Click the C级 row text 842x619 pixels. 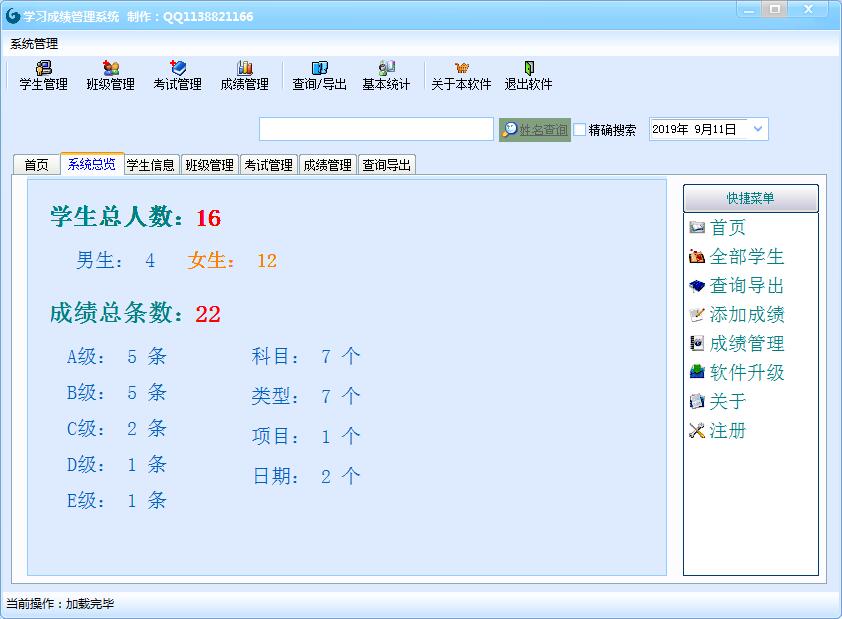click(x=117, y=428)
